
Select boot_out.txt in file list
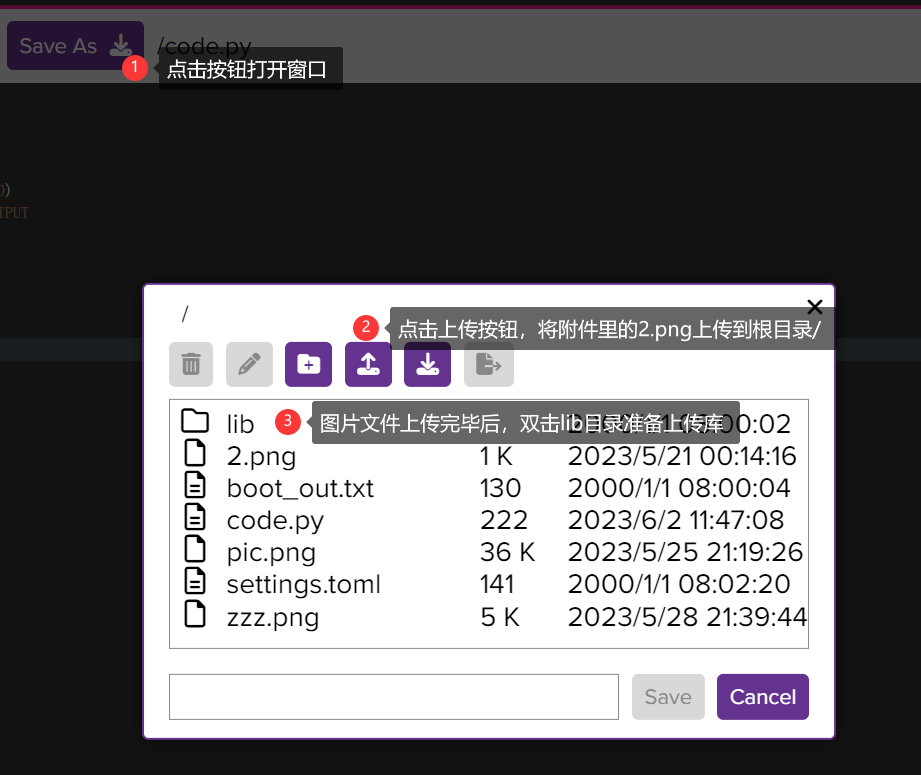click(489, 488)
